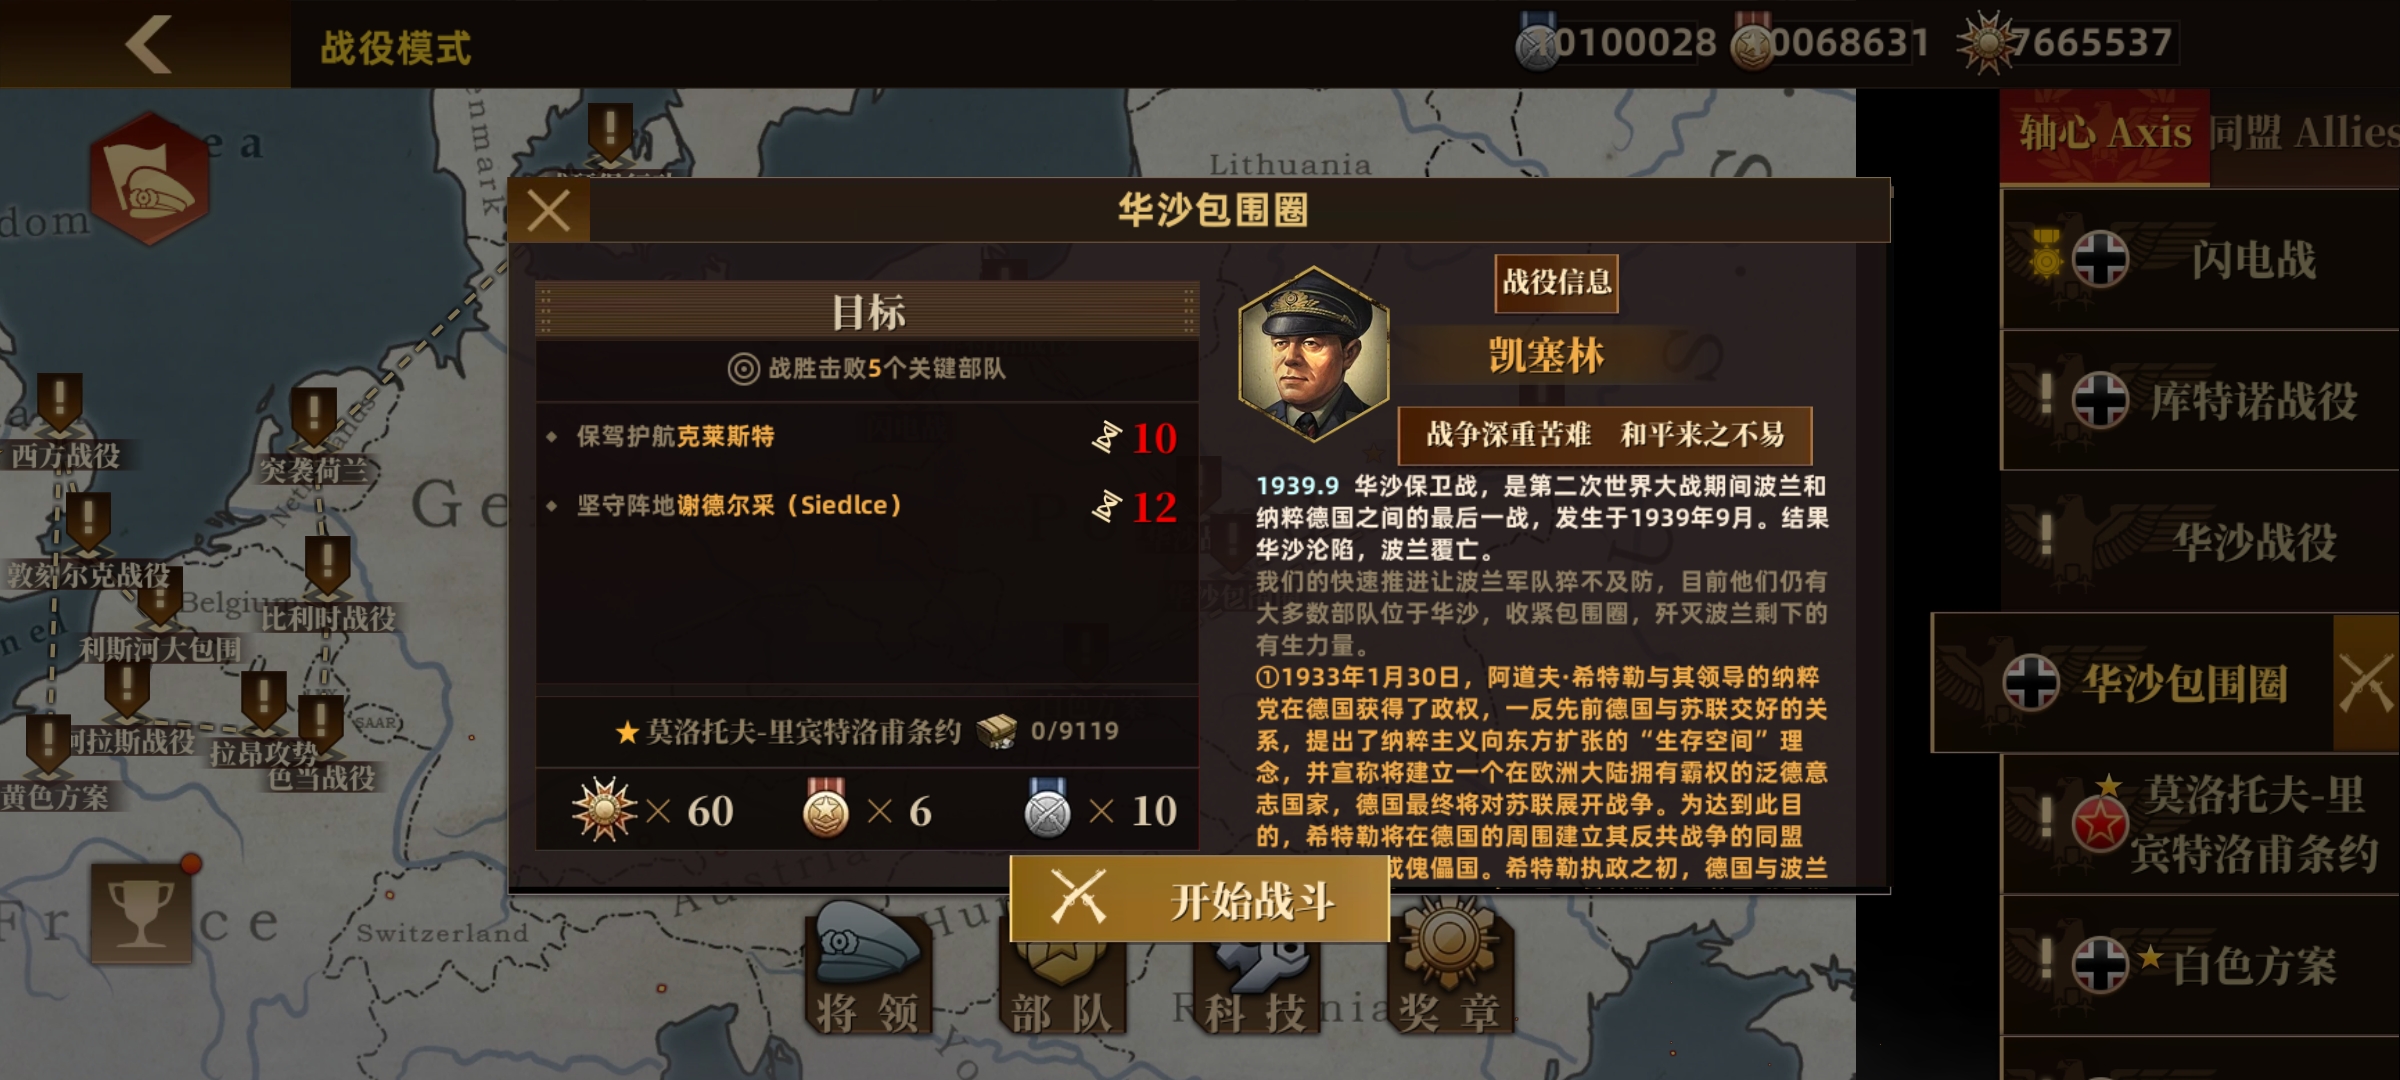Viewport: 2400px width, 1080px height.
Task: Start battle with 开始战斗 button
Action: point(1199,899)
